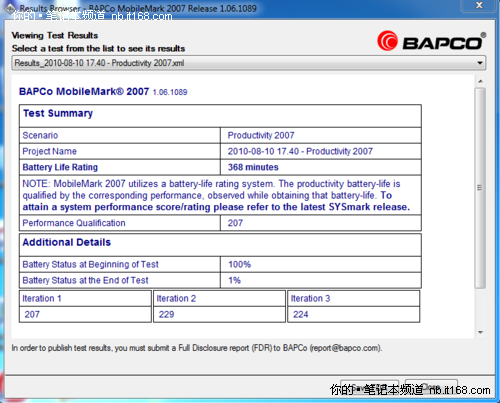Click the scroll up arrow

(480, 81)
